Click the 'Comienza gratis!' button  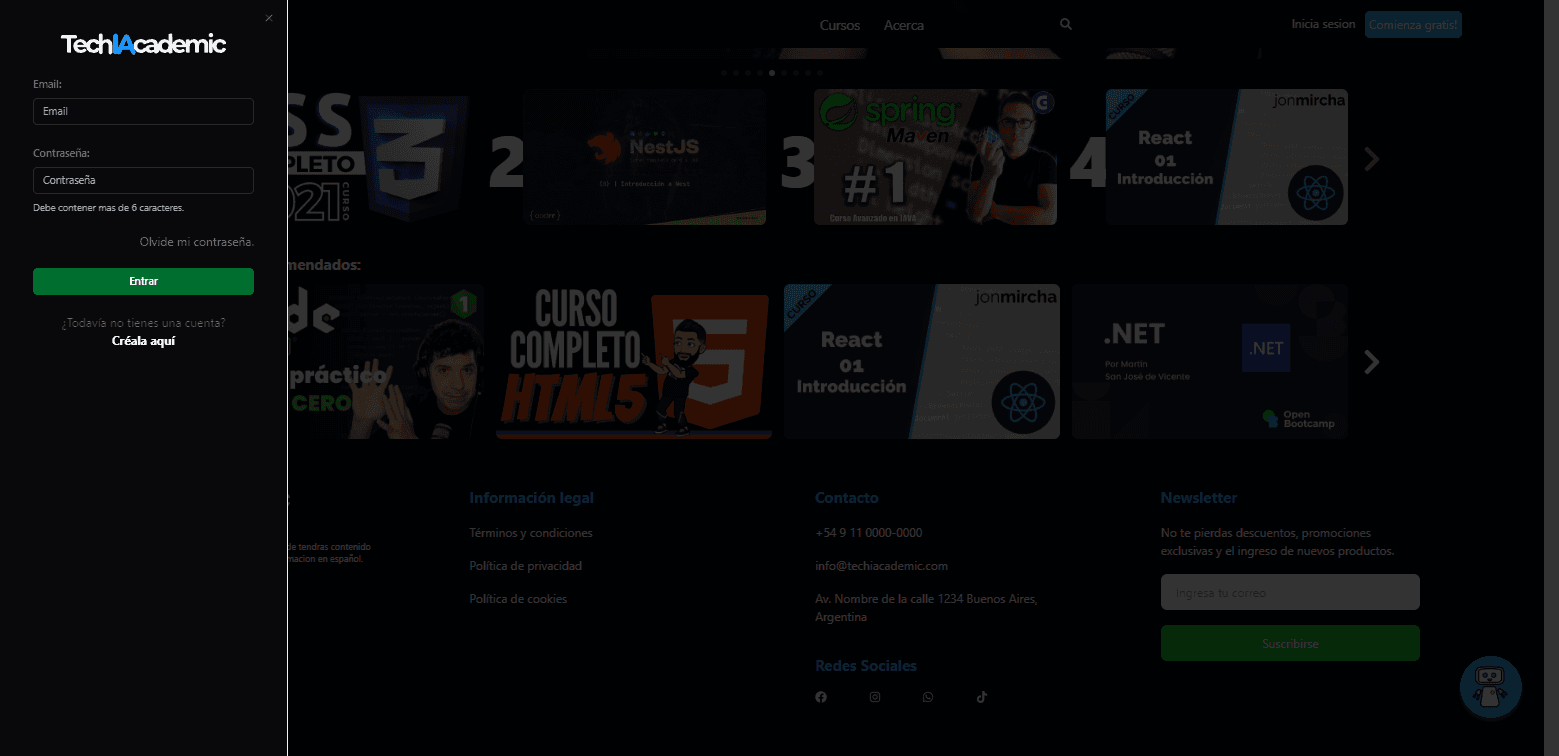point(1413,25)
